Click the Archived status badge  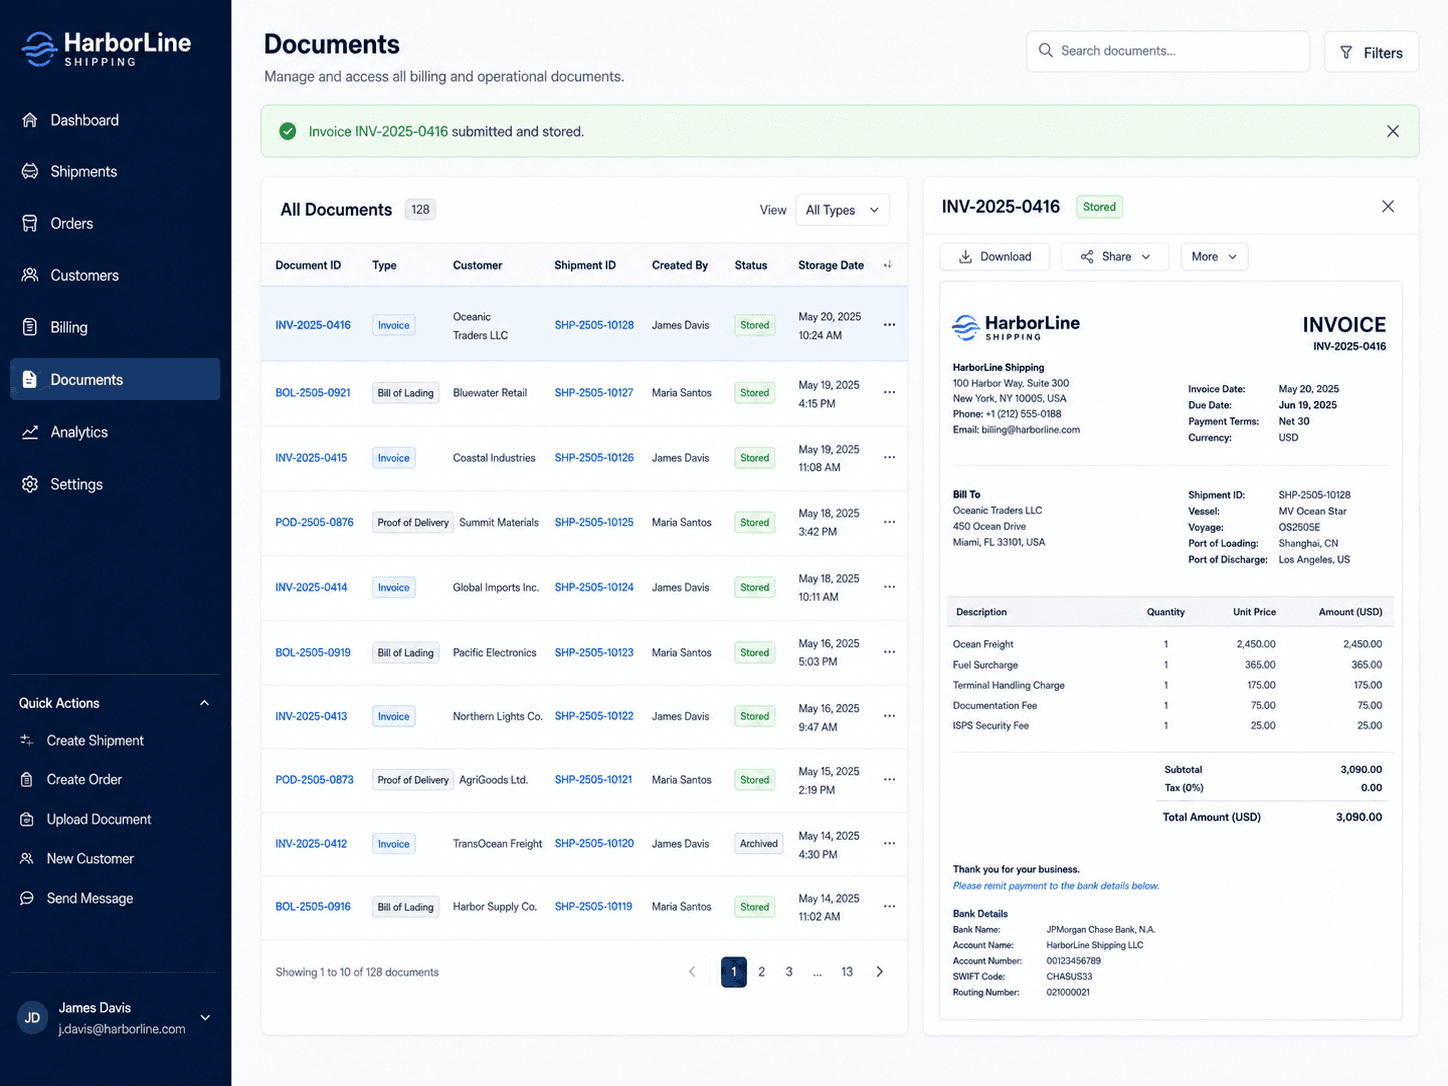[759, 844]
